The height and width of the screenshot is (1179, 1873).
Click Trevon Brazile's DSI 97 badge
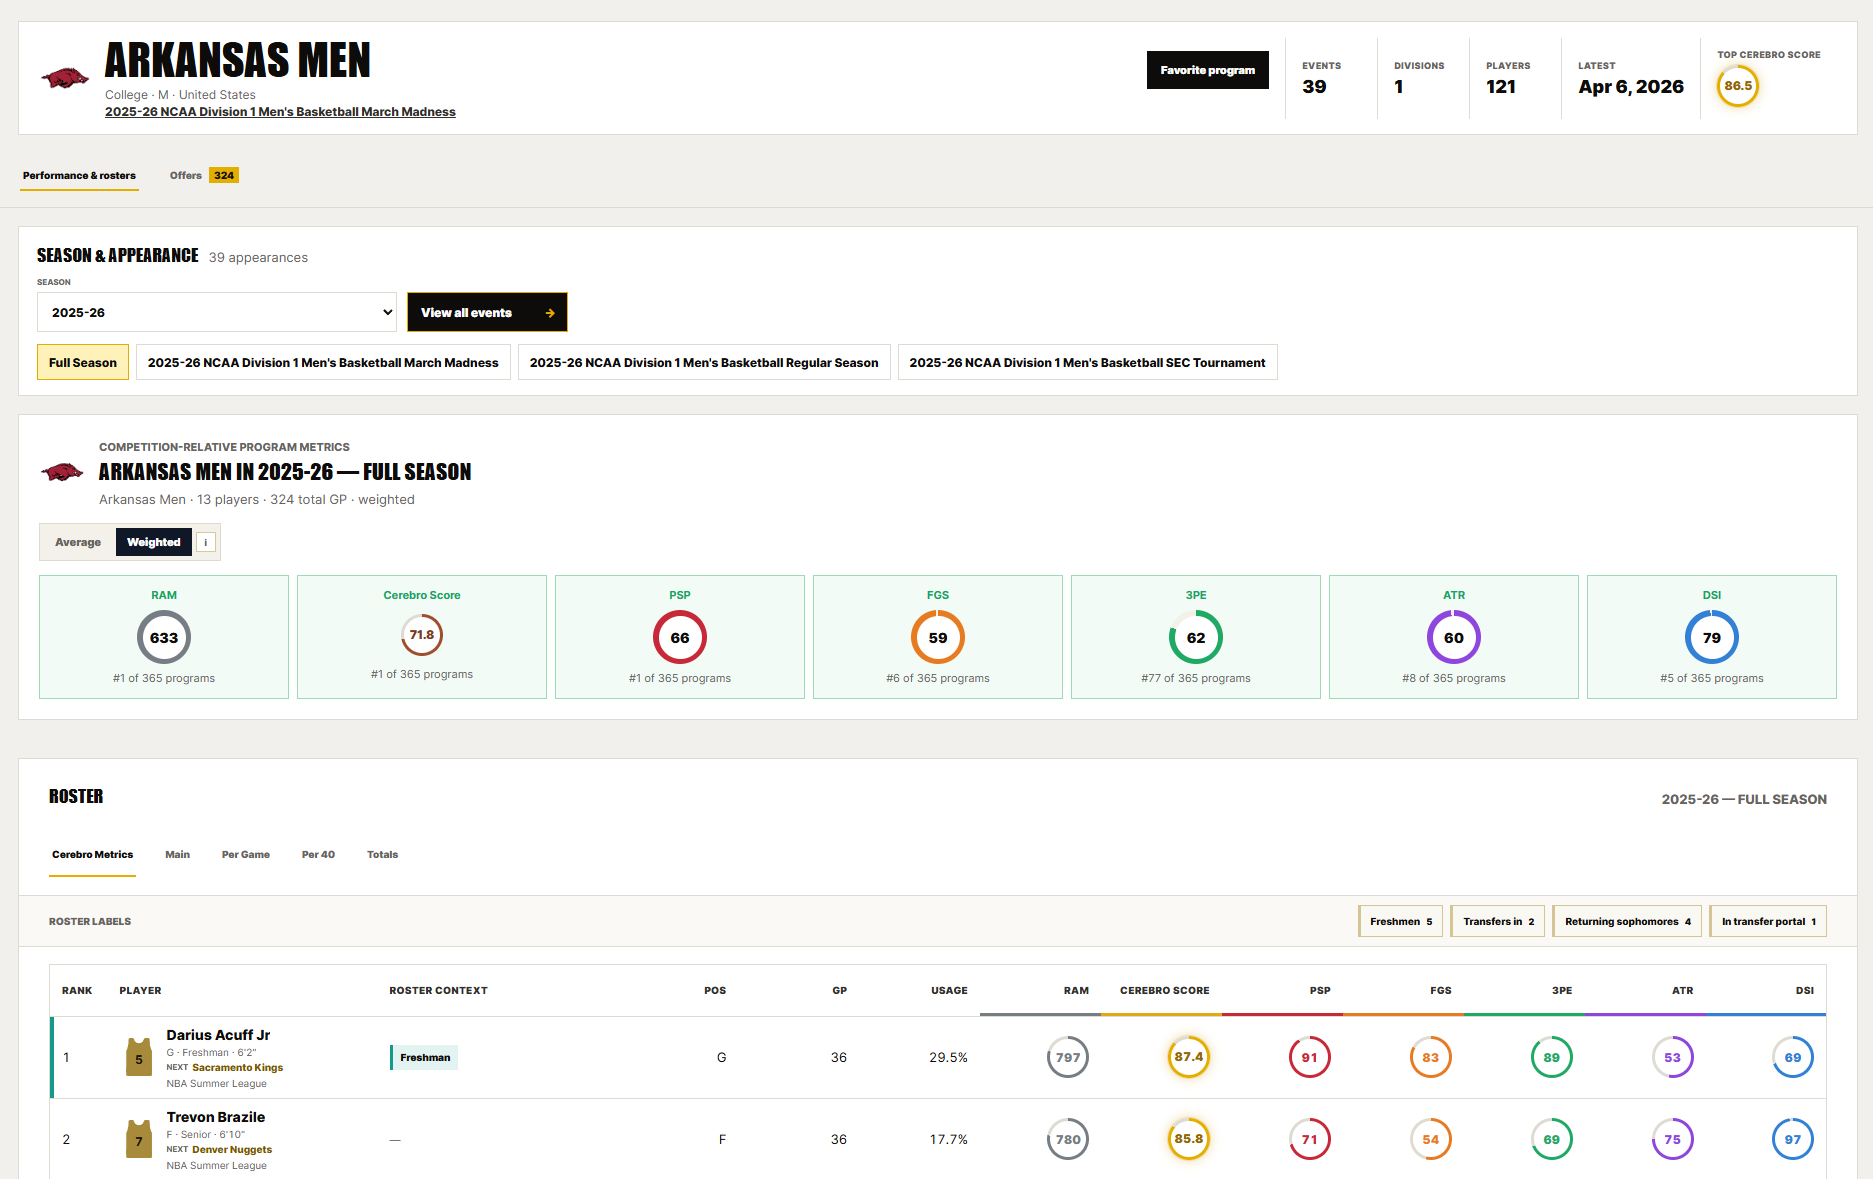click(x=1793, y=1139)
